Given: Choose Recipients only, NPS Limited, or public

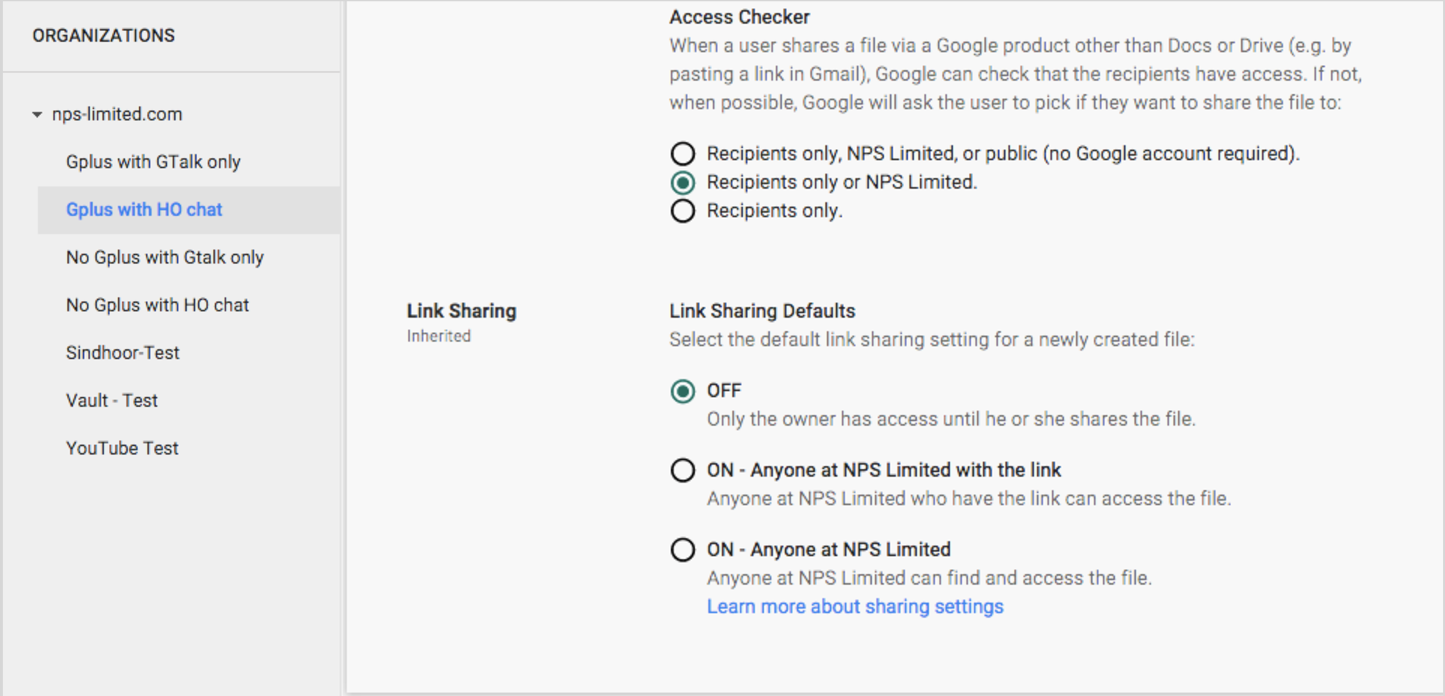Looking at the screenshot, I should (x=683, y=154).
